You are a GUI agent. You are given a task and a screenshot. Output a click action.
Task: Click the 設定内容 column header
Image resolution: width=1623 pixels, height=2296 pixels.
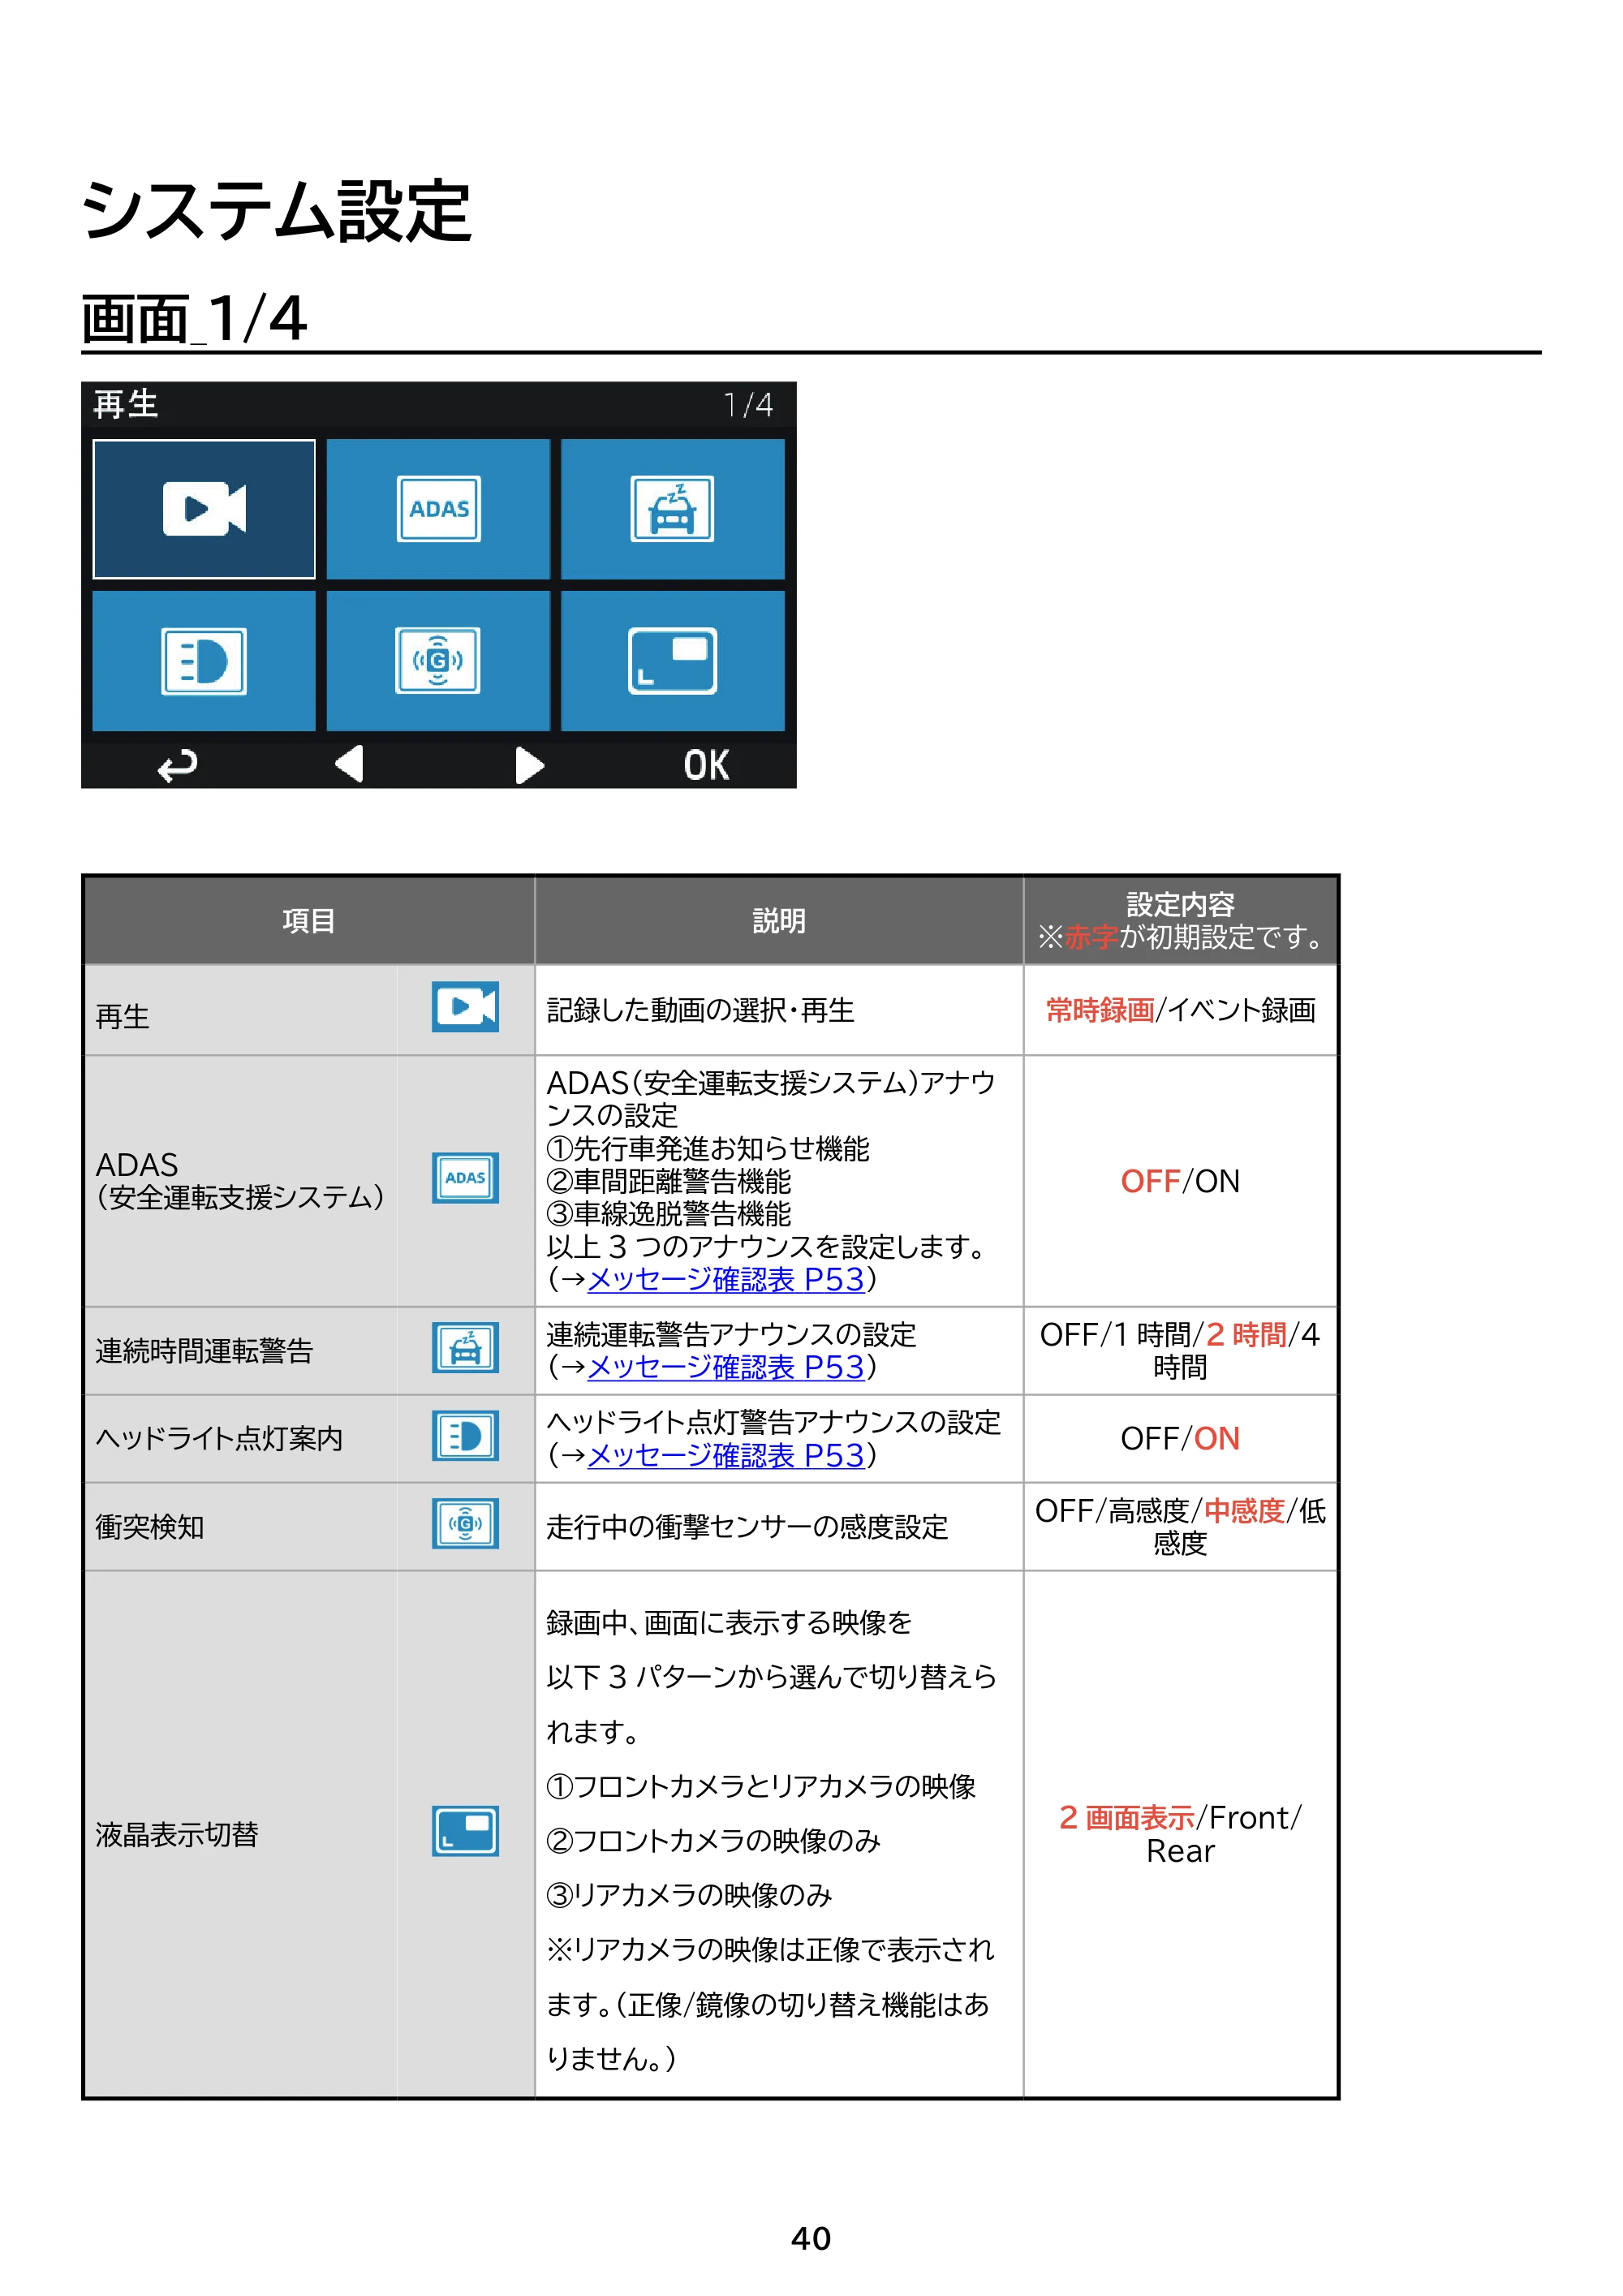(x=1180, y=921)
